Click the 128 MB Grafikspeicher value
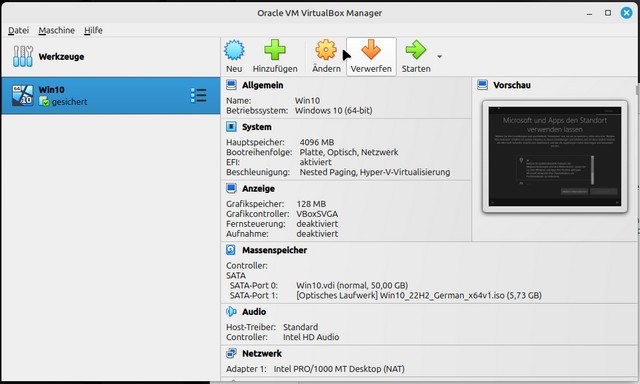The height and width of the screenshot is (384, 640). [311, 204]
